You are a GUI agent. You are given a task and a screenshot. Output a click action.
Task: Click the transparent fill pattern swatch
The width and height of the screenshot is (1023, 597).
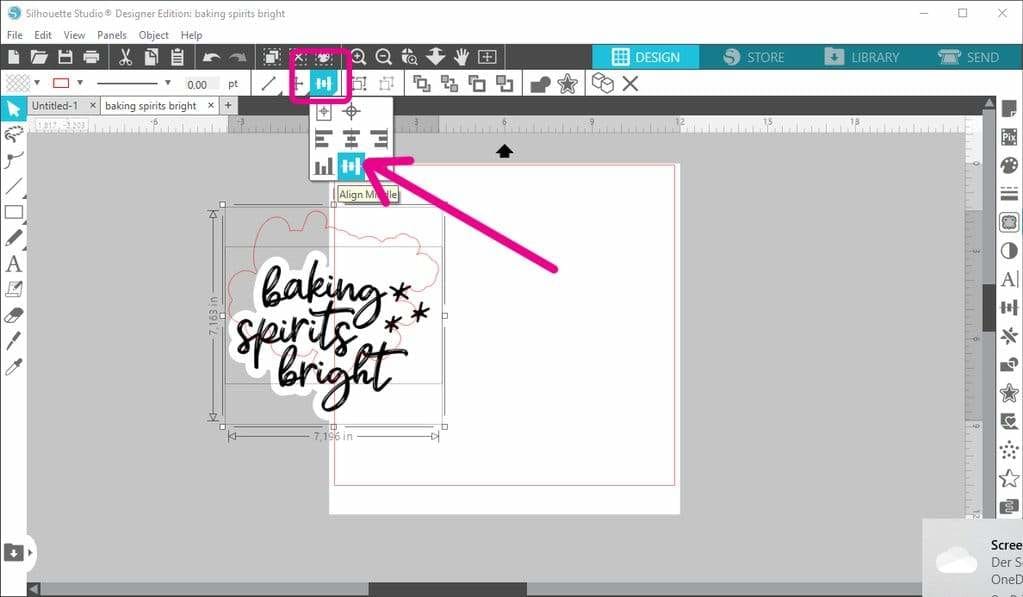18,83
